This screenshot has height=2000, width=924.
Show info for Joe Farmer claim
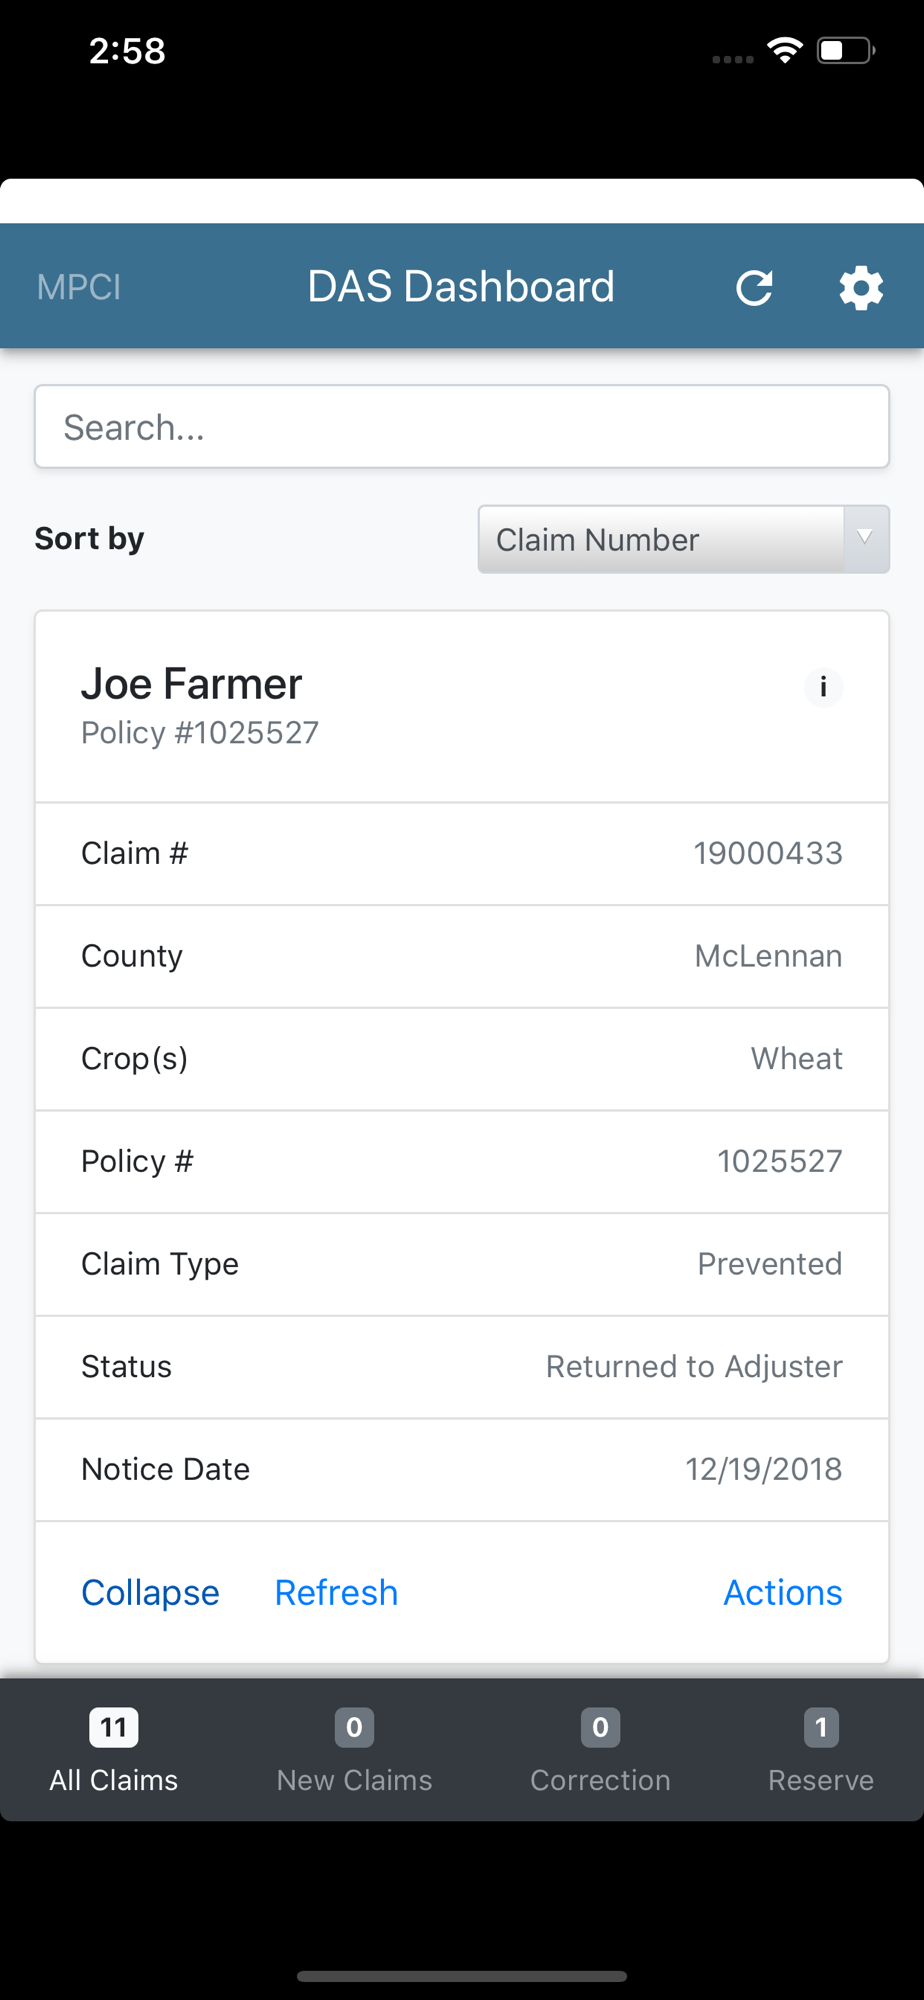tap(823, 687)
